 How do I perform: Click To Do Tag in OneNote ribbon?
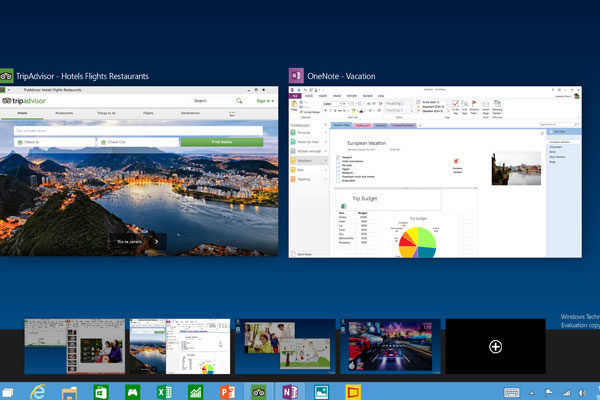coord(455,107)
